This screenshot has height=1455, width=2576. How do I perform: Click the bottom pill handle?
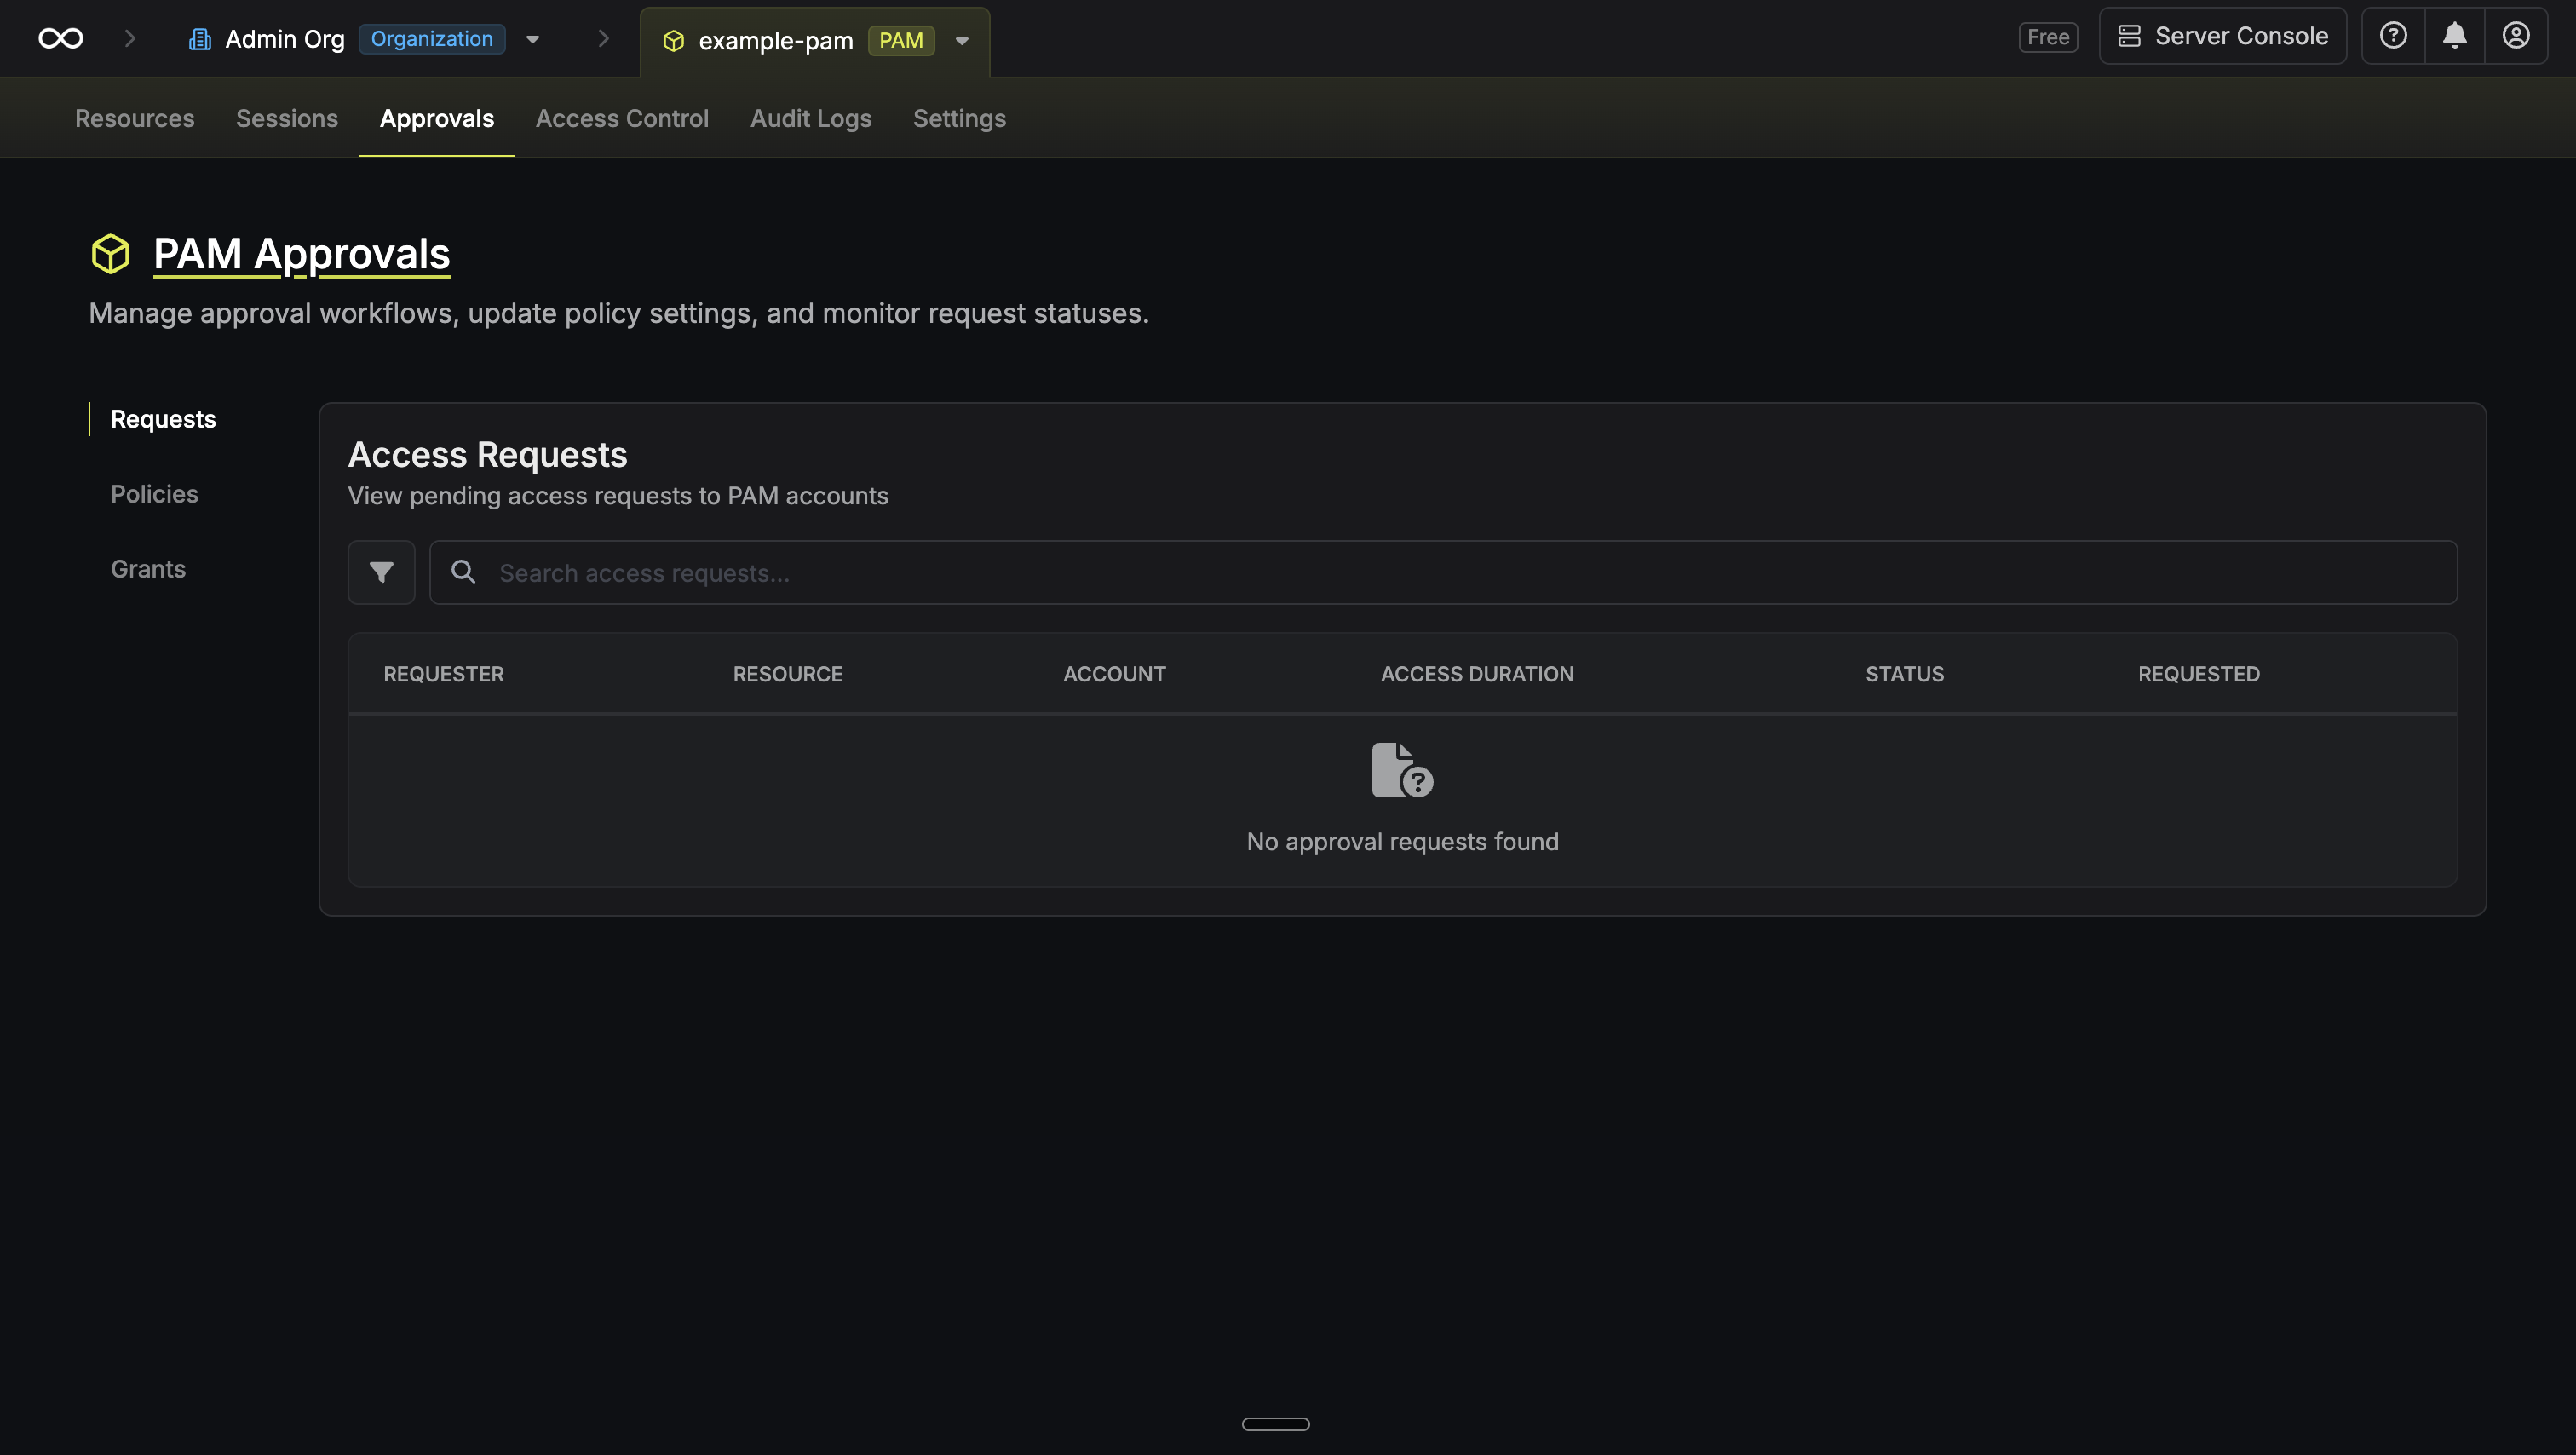1276,1424
